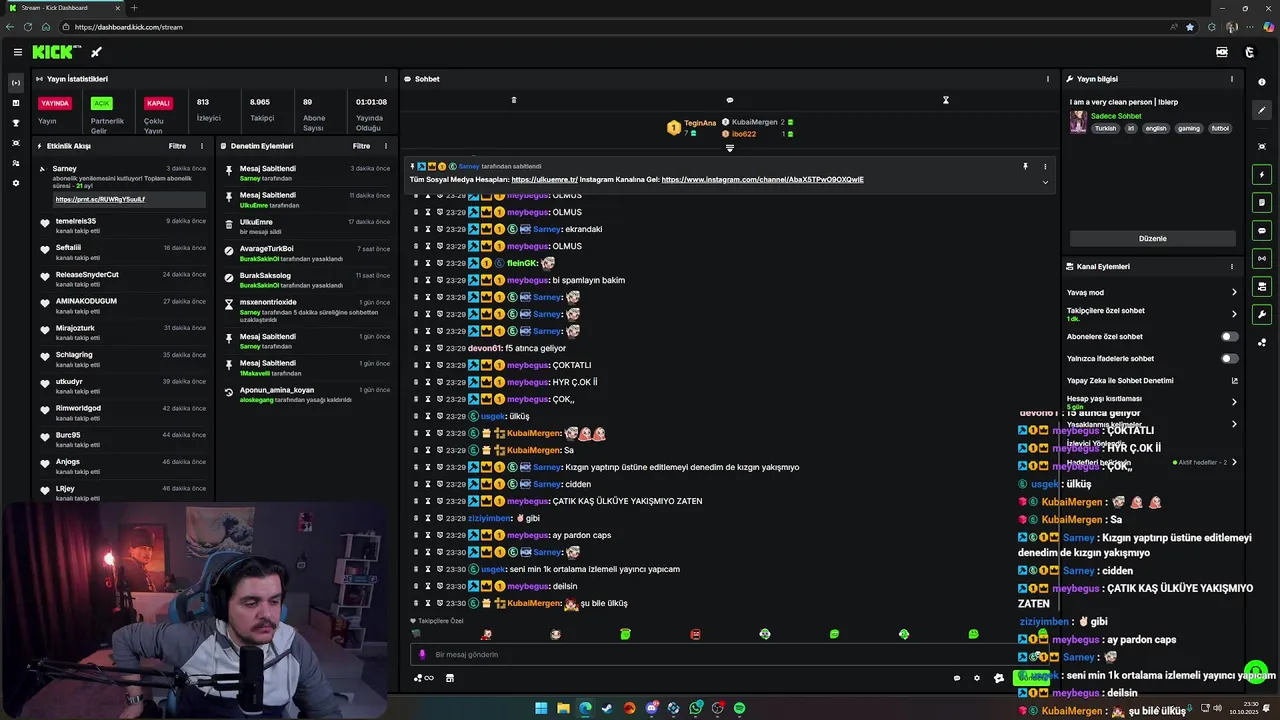Open File Explorer from the taskbar
Image resolution: width=1280 pixels, height=720 pixels.
click(563, 708)
